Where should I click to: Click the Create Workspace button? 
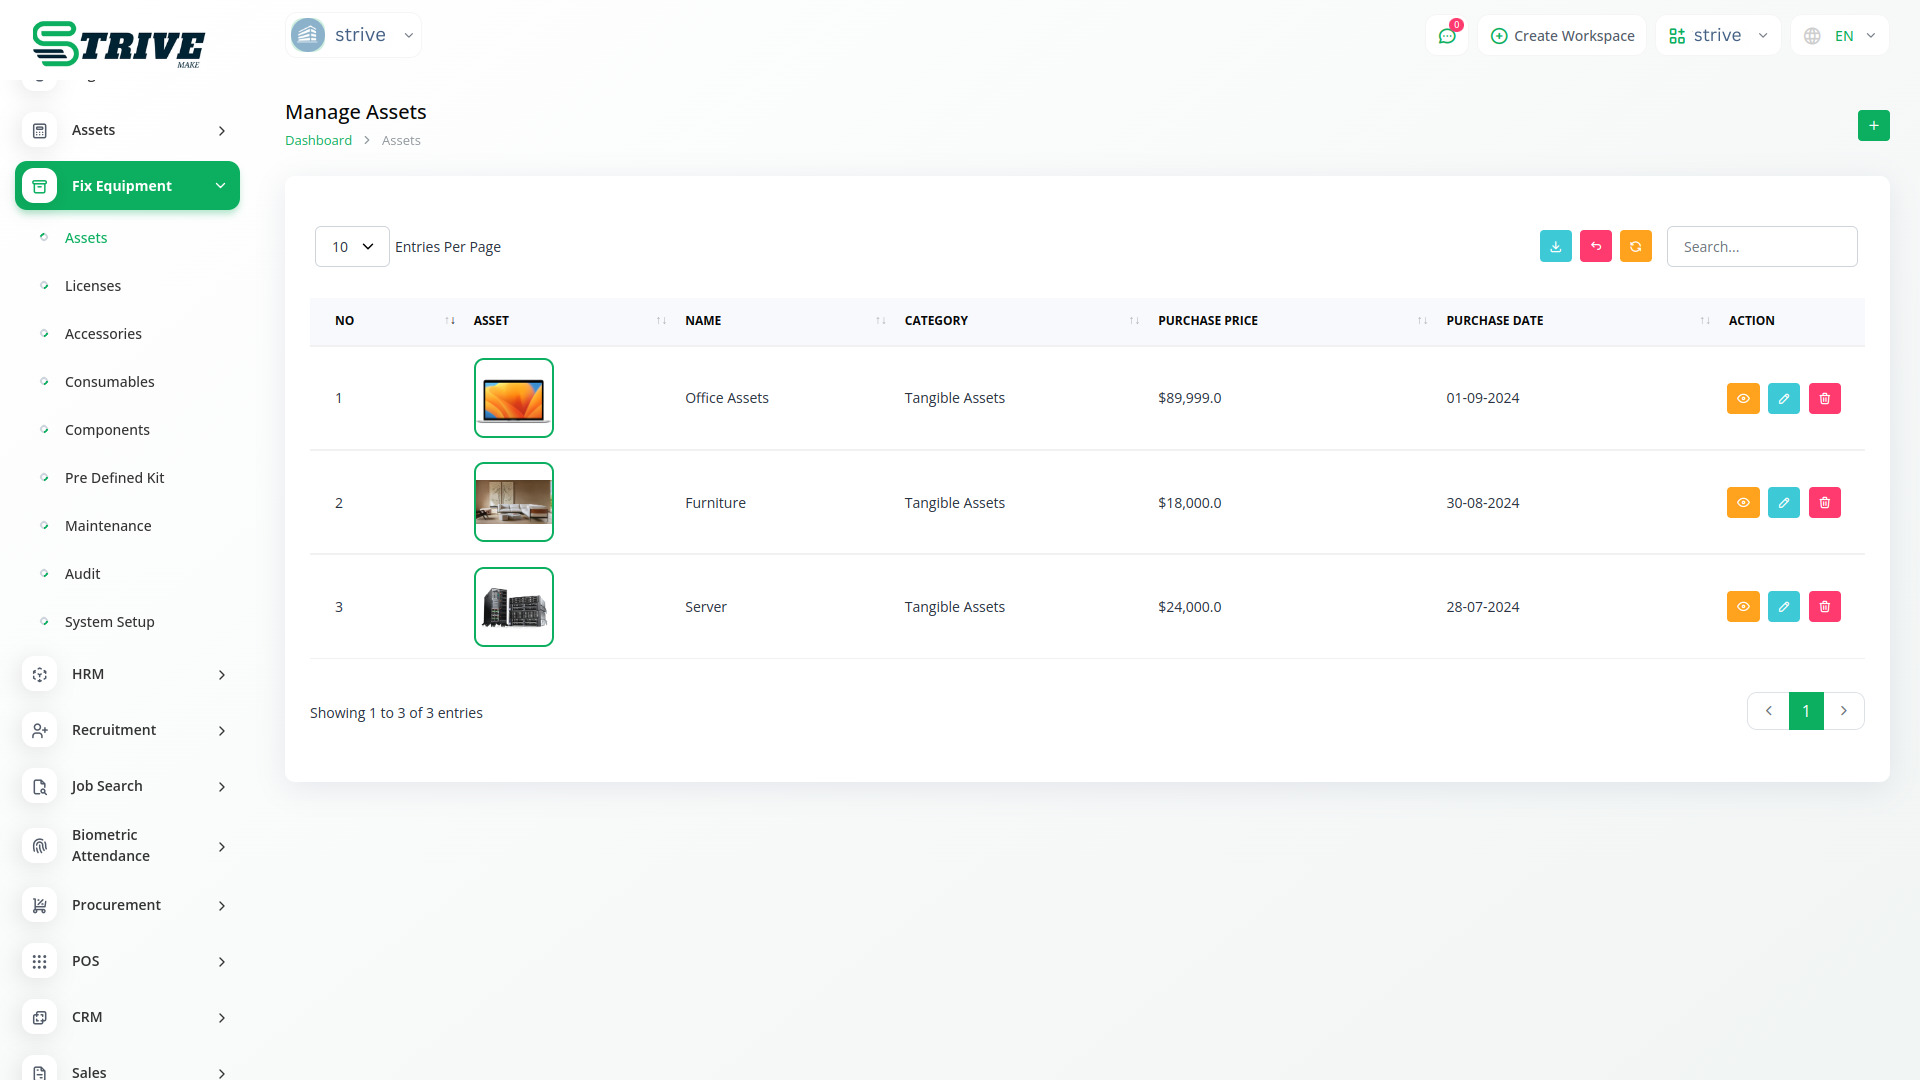tap(1562, 36)
